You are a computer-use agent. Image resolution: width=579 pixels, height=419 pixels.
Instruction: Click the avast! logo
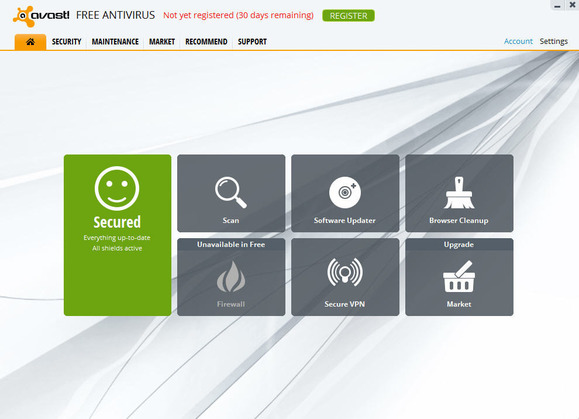click(41, 16)
